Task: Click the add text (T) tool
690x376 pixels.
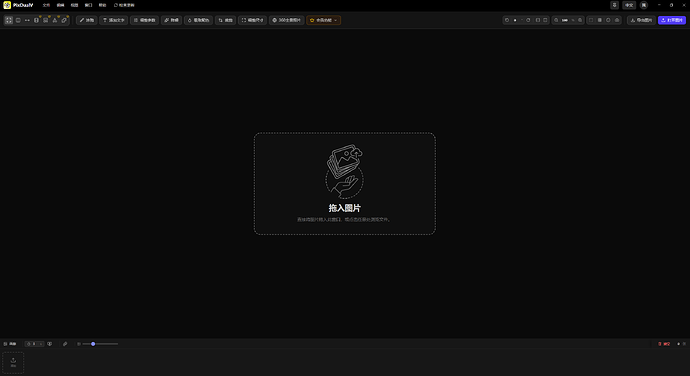Action: (x=114, y=20)
